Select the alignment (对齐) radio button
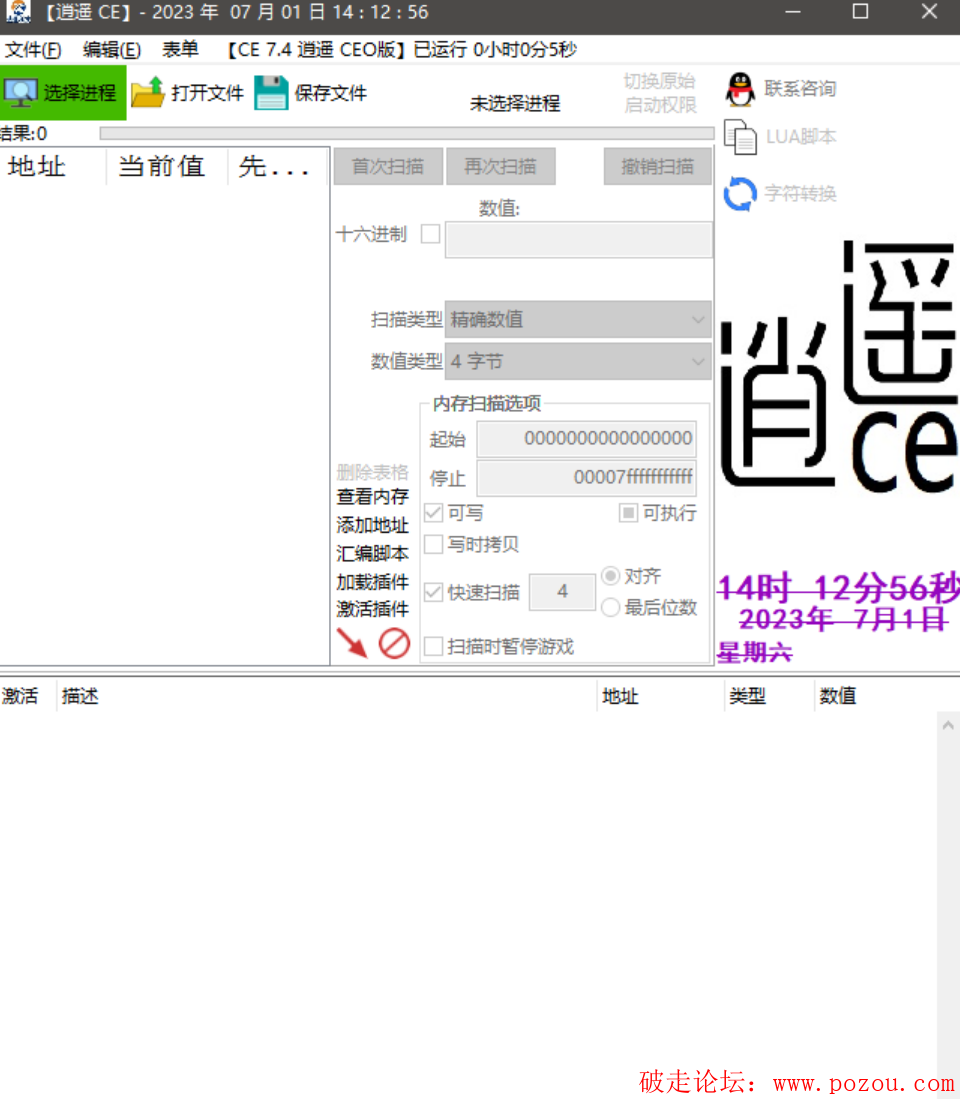Screen dimensions: 960x1099 (x=610, y=575)
